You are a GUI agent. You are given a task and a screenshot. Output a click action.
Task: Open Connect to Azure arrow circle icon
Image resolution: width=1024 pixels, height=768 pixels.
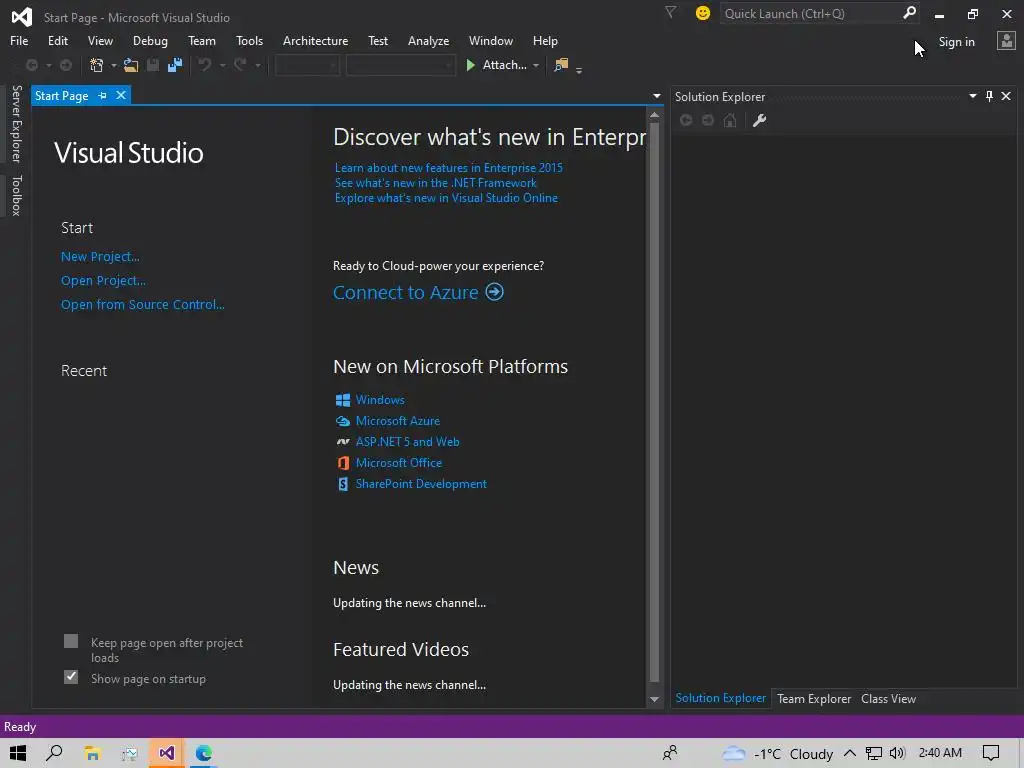(x=494, y=292)
